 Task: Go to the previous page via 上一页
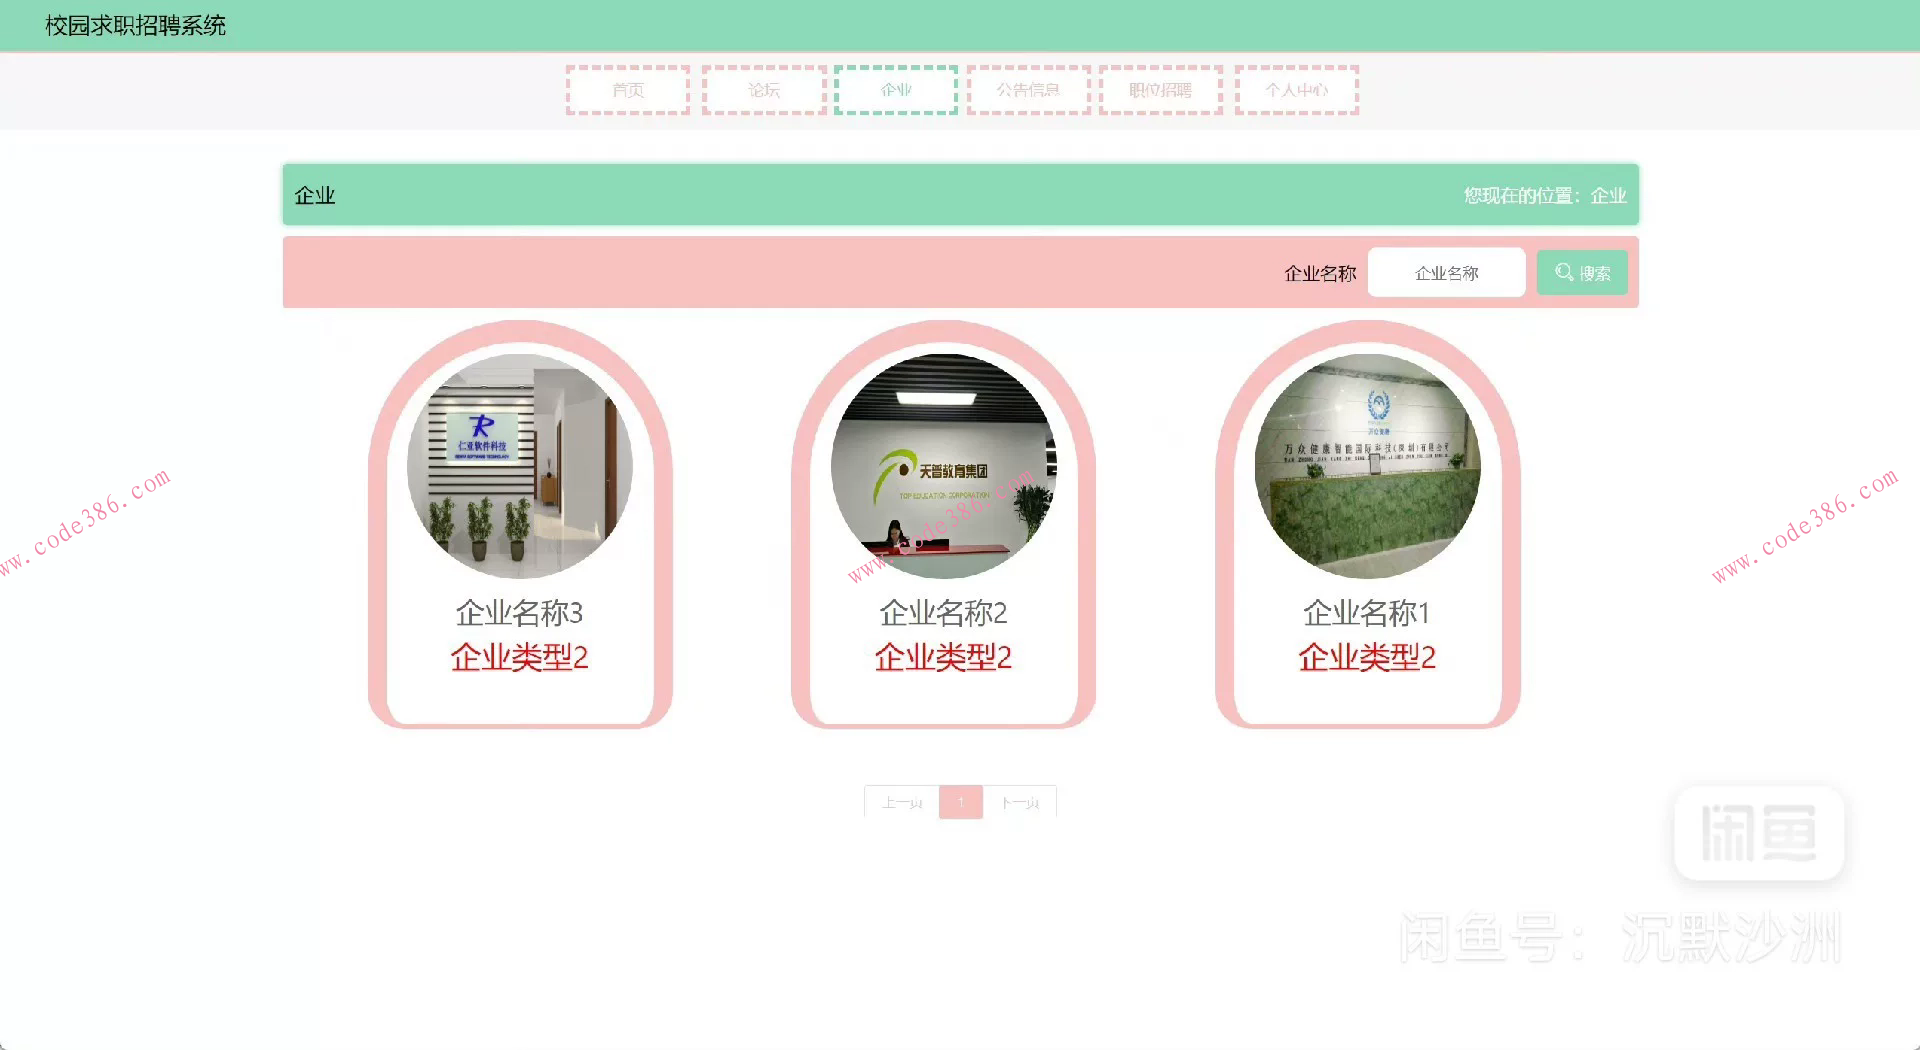[x=899, y=801]
